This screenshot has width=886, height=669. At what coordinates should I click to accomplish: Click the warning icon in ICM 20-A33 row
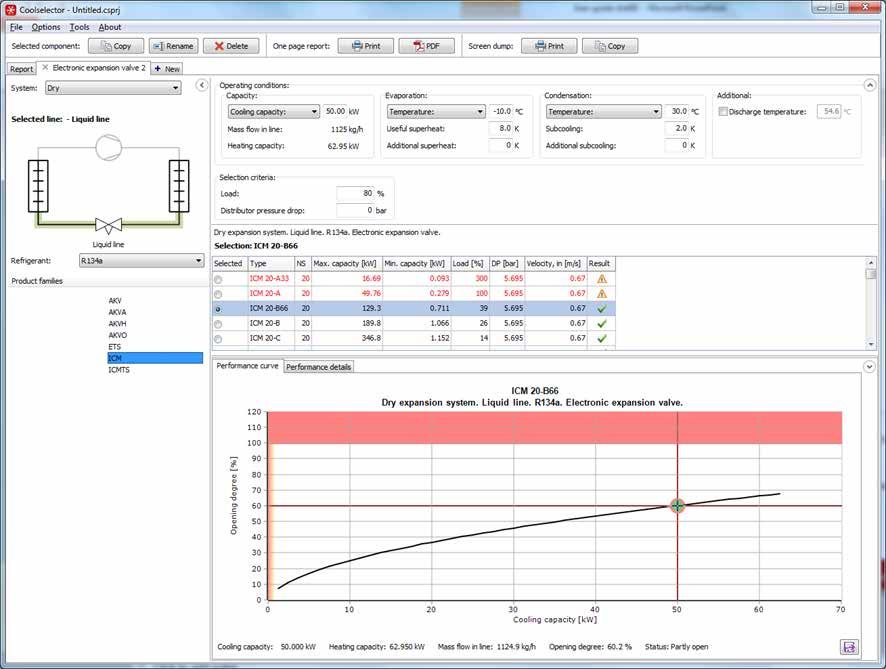[602, 279]
